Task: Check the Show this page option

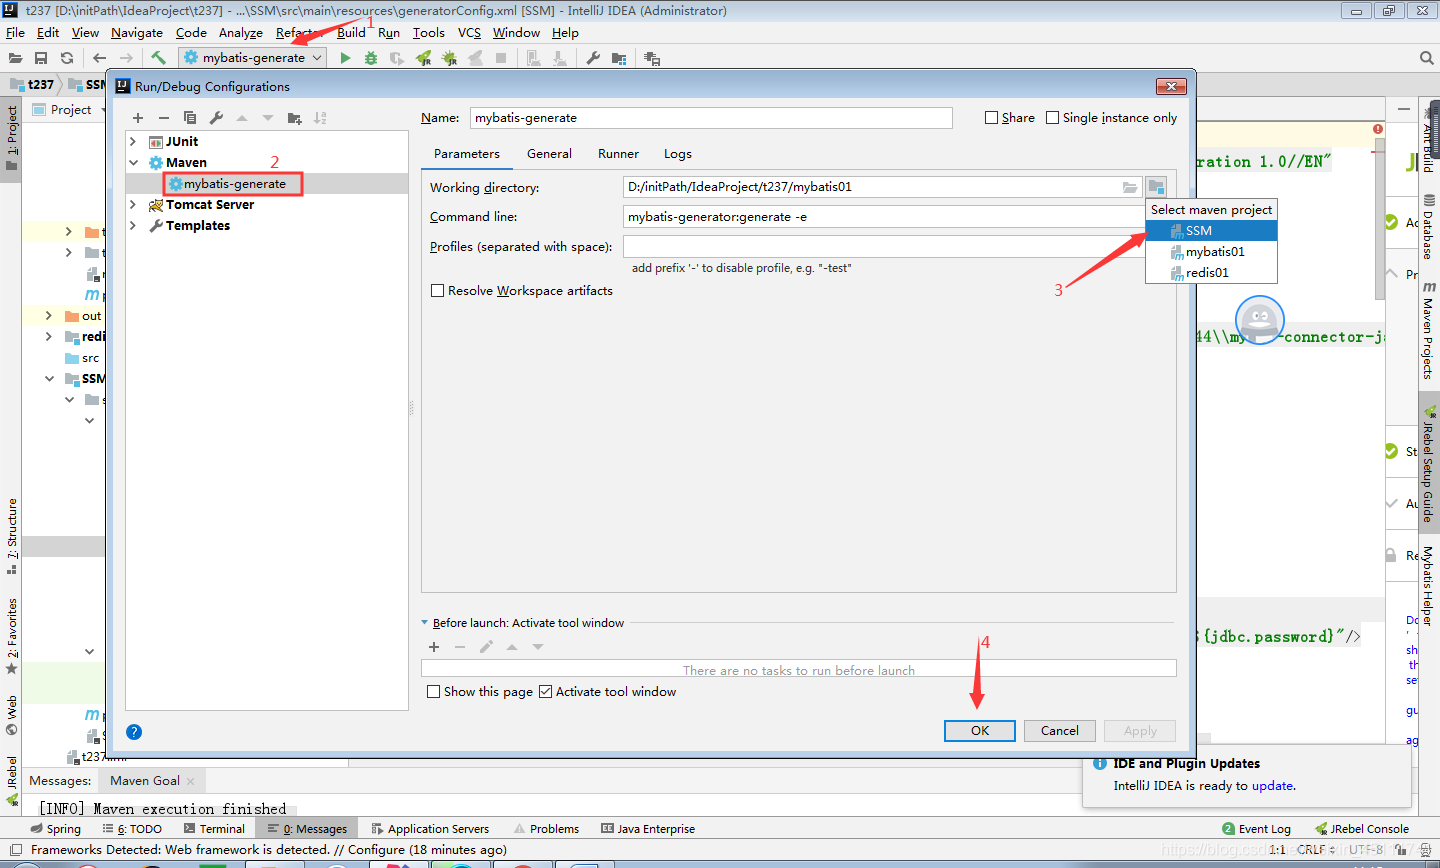Action: pos(433,692)
